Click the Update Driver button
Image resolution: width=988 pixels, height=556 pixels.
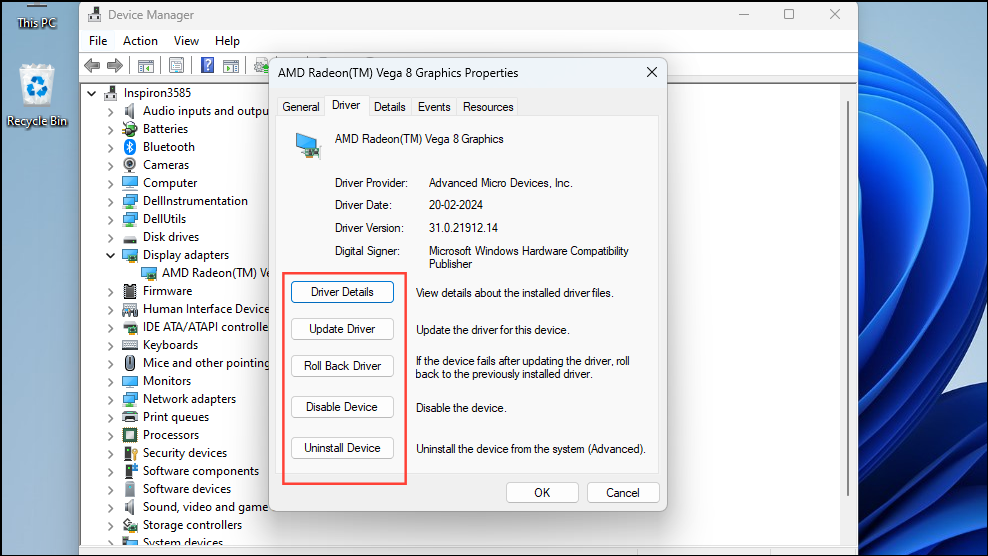[342, 329]
